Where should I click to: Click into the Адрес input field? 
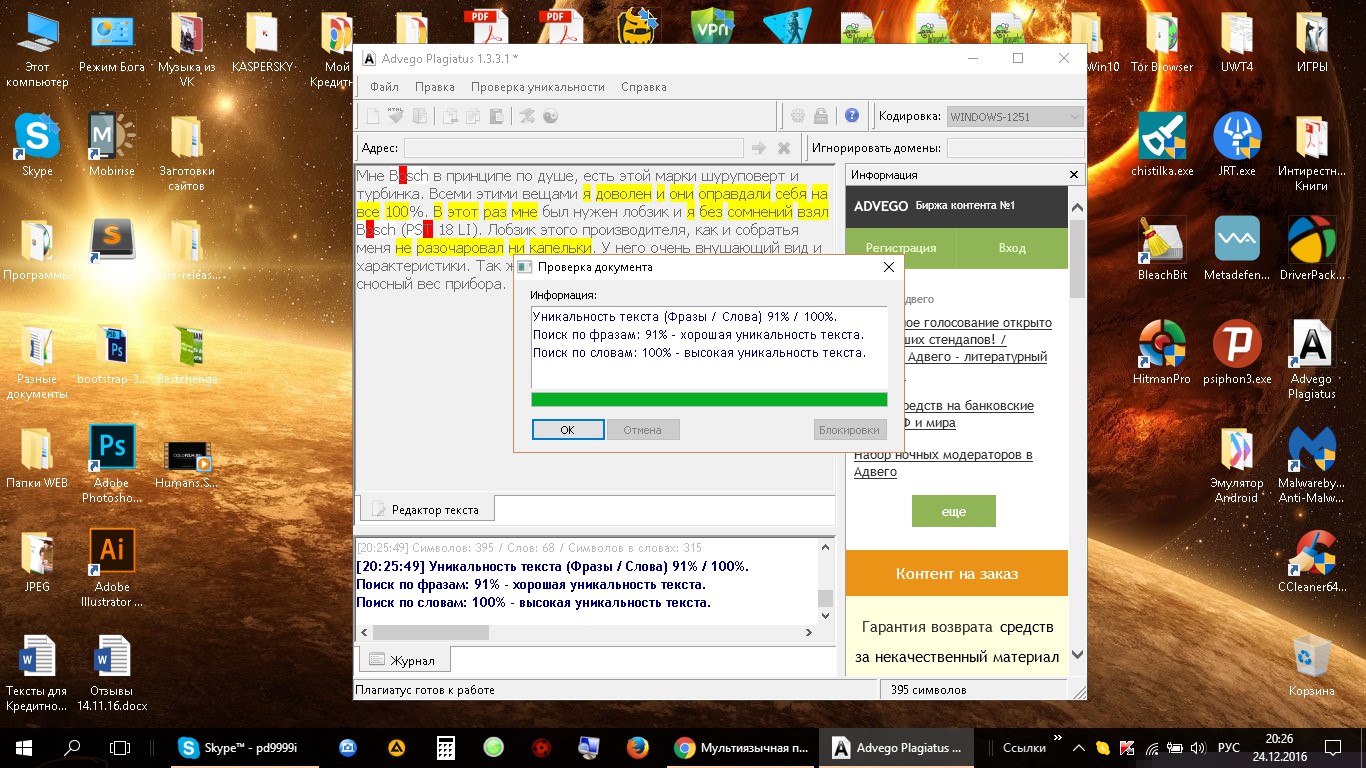coord(574,148)
